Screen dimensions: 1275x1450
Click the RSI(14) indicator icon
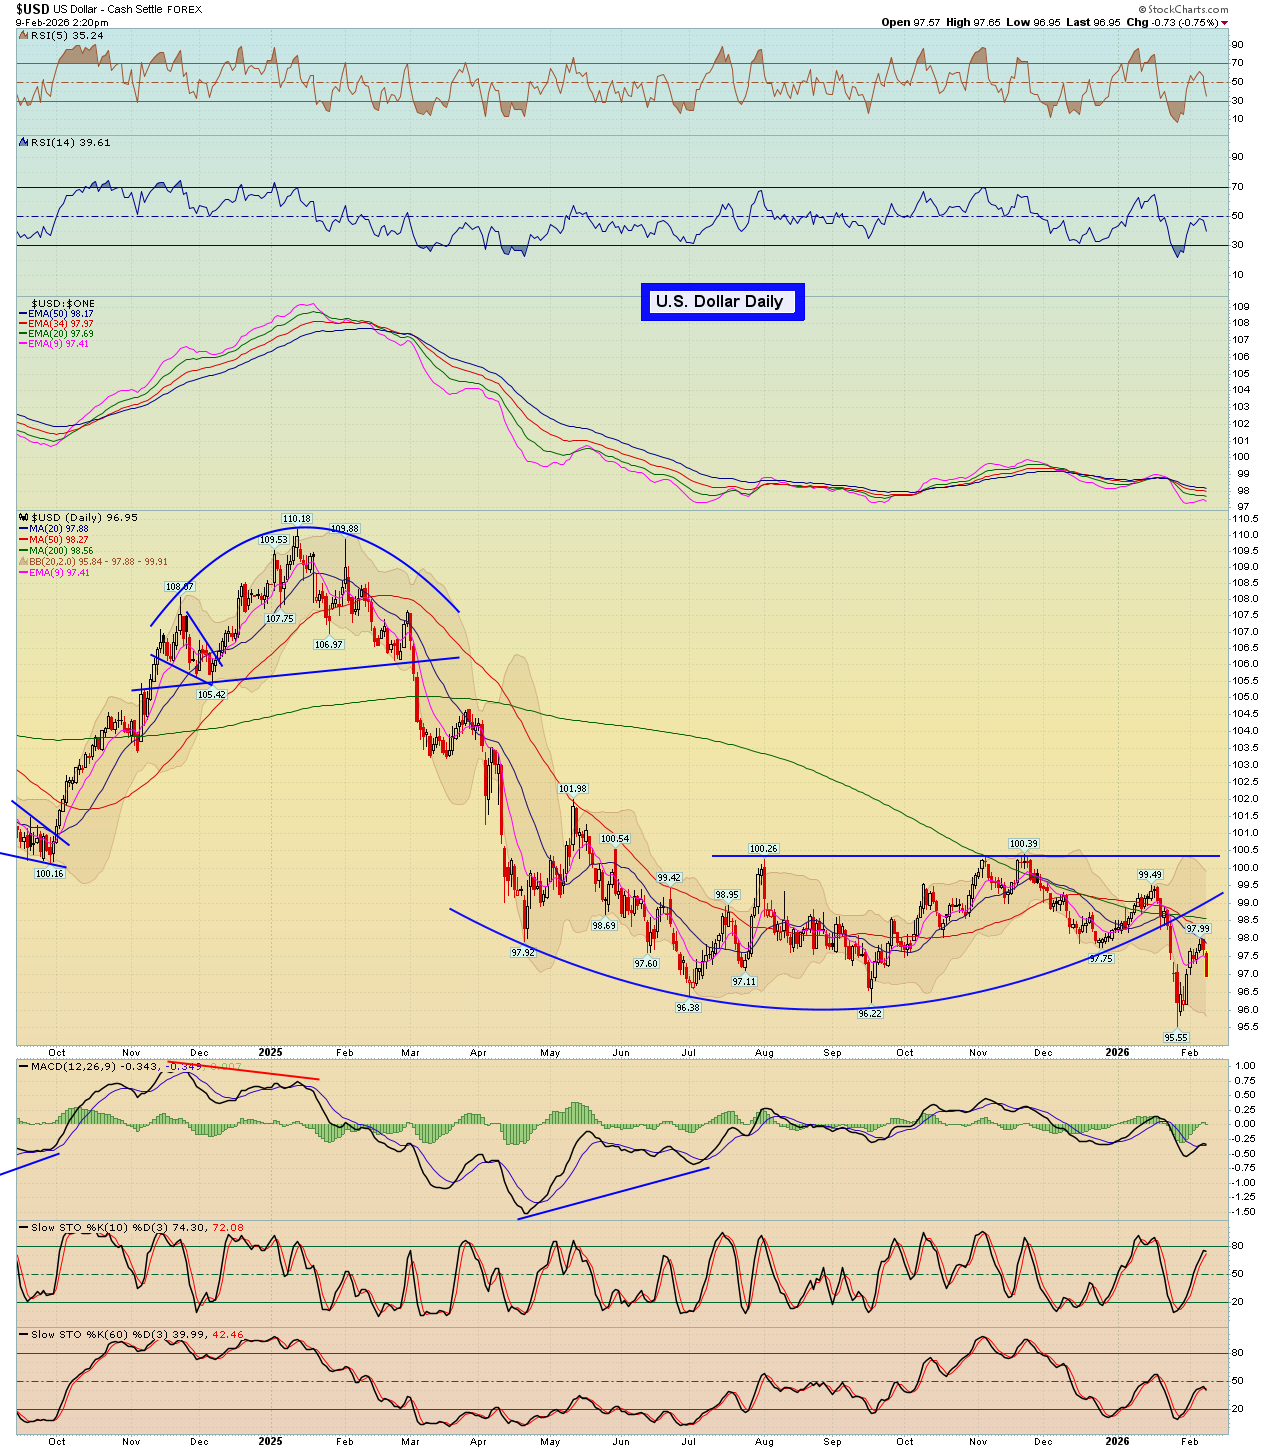[24, 143]
